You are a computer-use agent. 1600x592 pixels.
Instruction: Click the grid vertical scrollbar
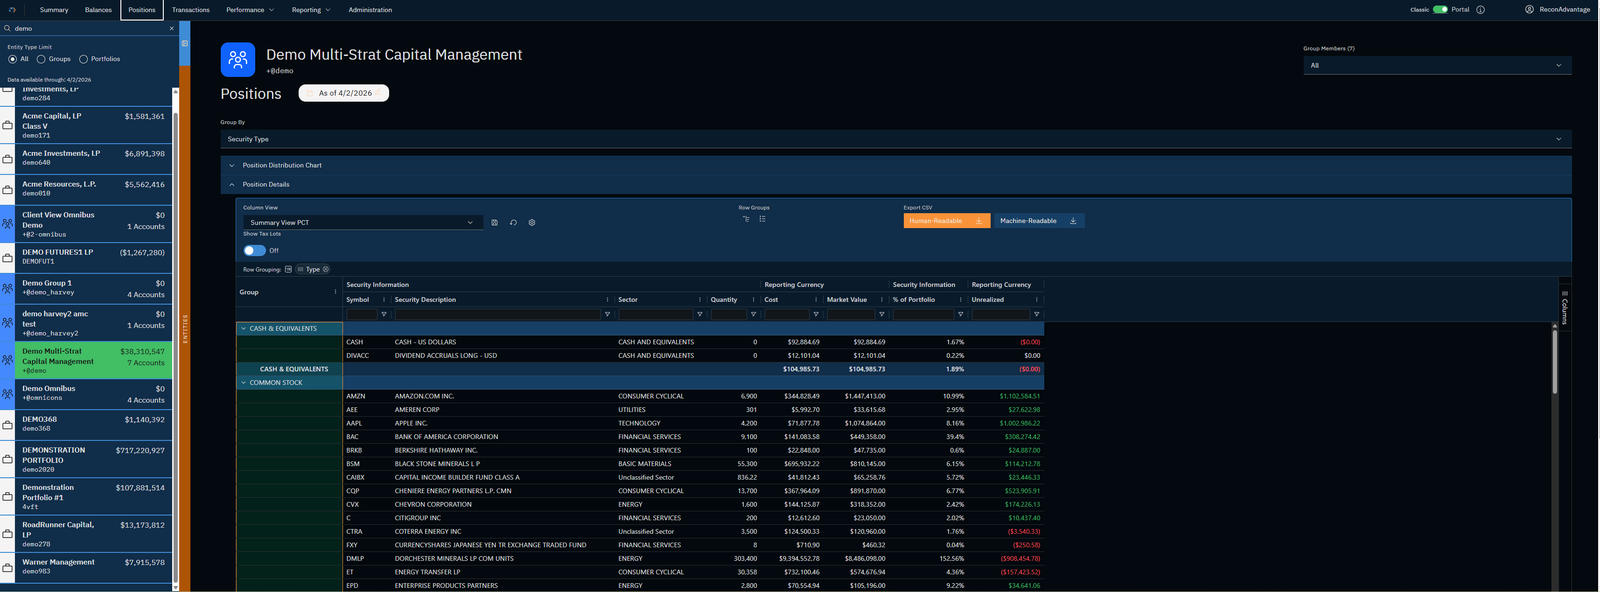1555,360
